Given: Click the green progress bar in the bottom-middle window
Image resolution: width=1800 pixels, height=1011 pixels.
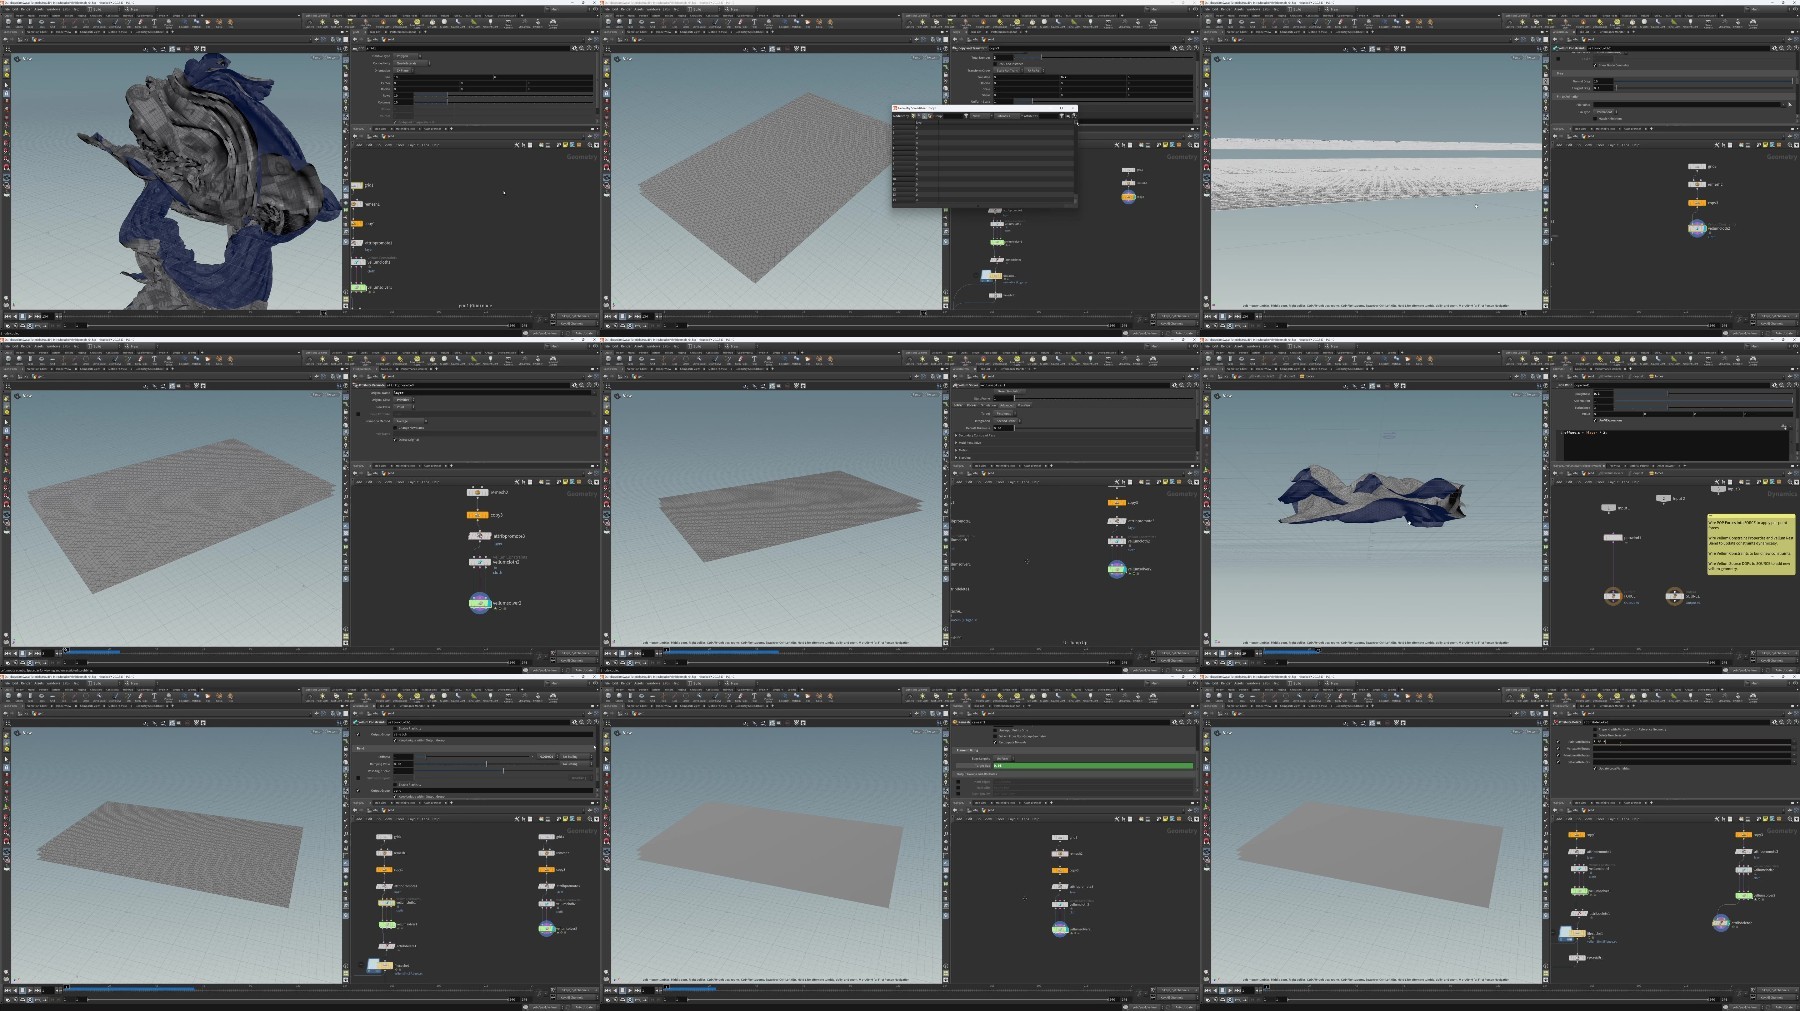Looking at the screenshot, I should pyautogui.click(x=1093, y=766).
